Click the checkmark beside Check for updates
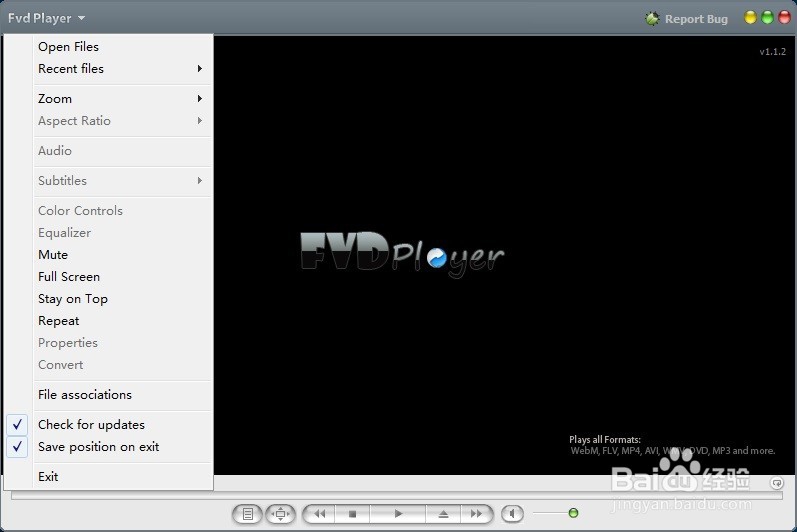The height and width of the screenshot is (532, 797). (x=17, y=424)
